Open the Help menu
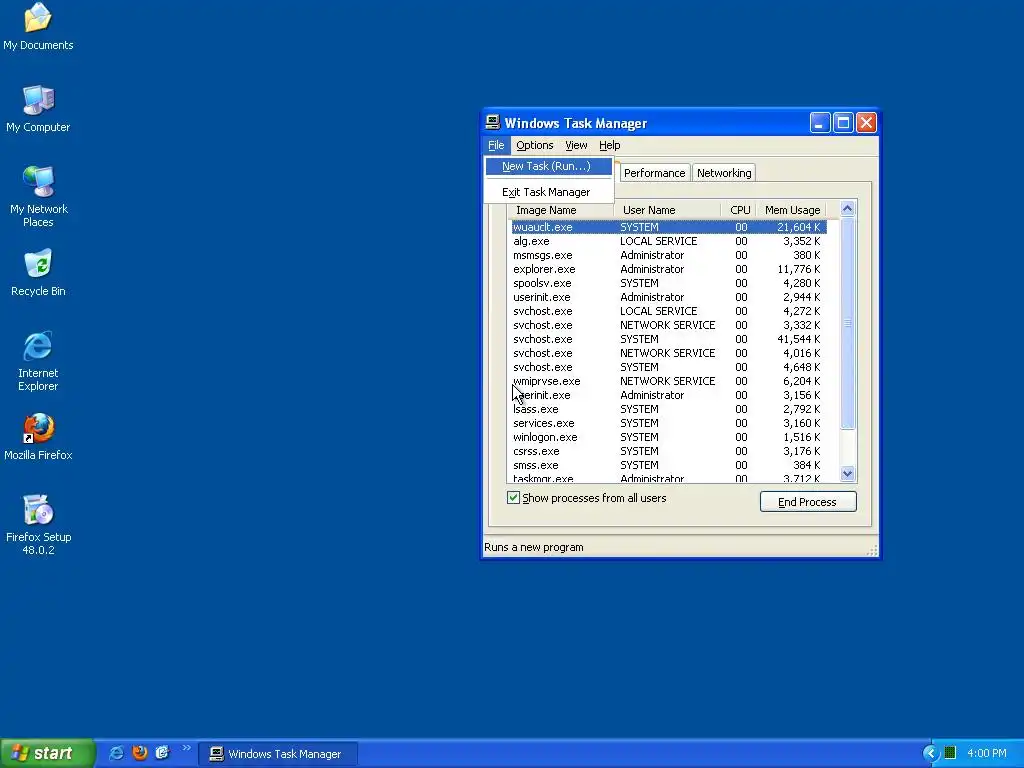The width and height of the screenshot is (1024, 768). tap(609, 145)
